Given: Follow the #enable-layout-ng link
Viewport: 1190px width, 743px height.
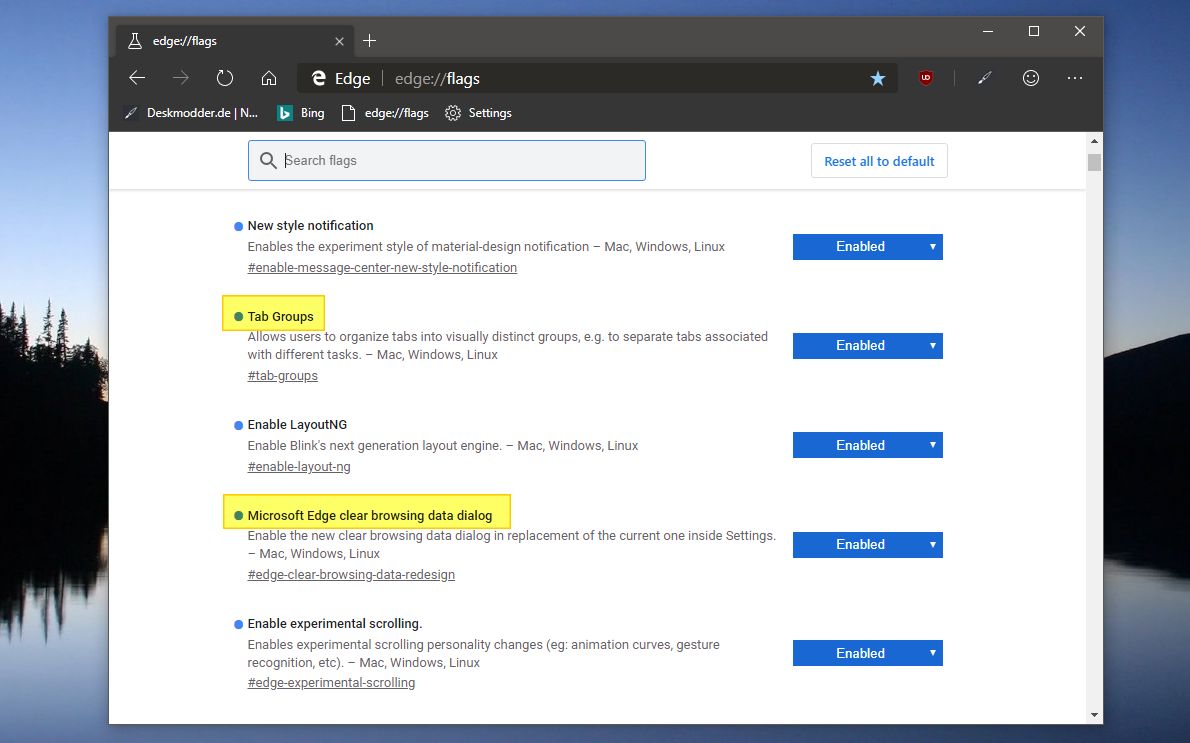Looking at the screenshot, I should [299, 467].
